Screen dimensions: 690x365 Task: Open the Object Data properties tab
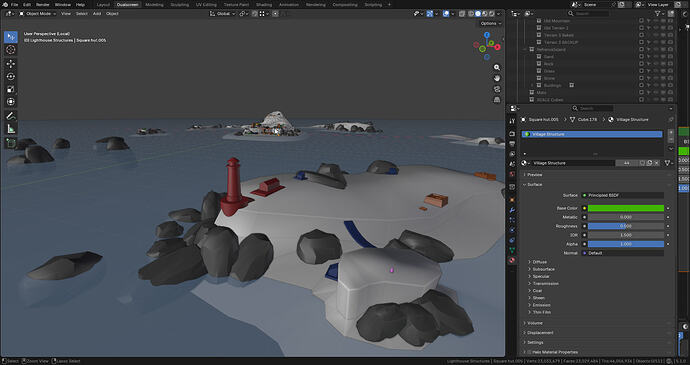(x=512, y=250)
